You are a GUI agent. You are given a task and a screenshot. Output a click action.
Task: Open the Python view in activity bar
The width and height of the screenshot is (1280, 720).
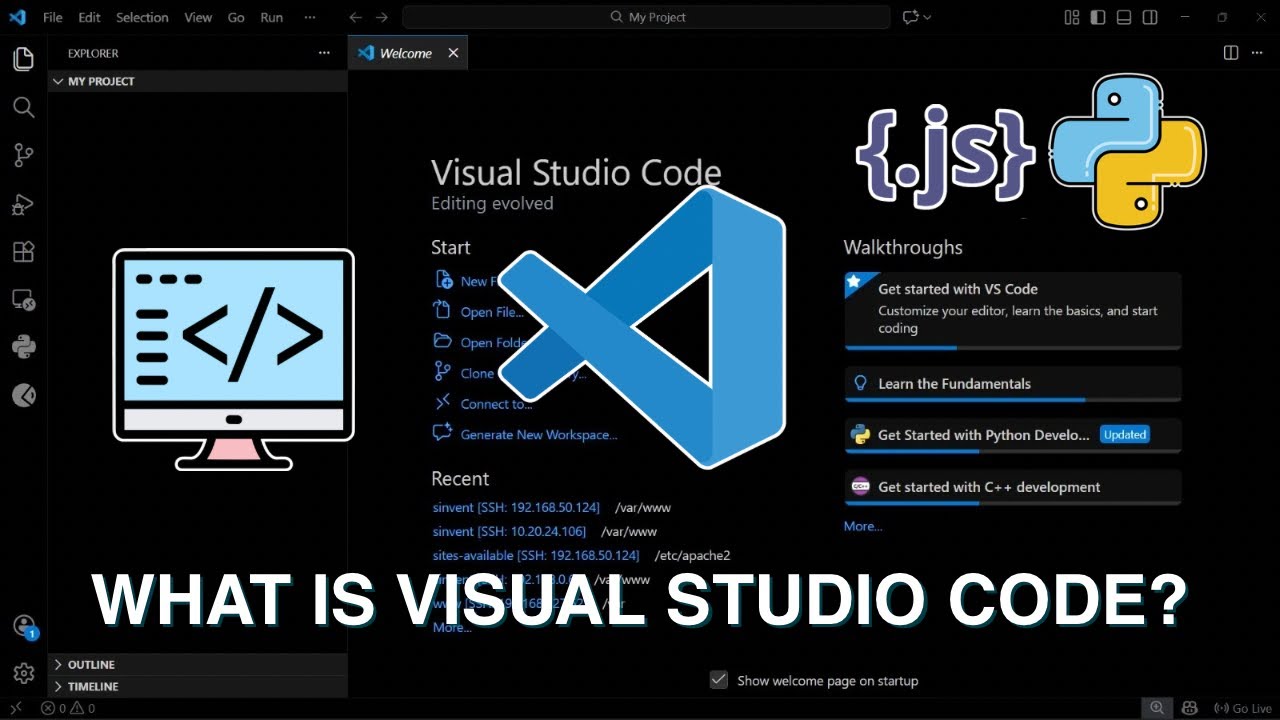tap(23, 347)
